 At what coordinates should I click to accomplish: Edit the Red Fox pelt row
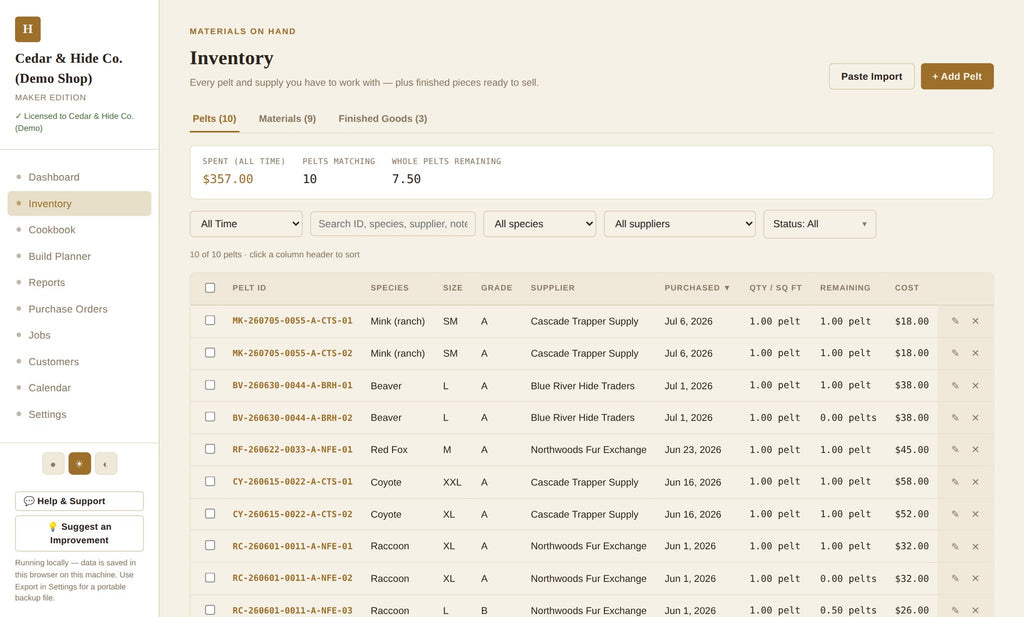(x=955, y=449)
